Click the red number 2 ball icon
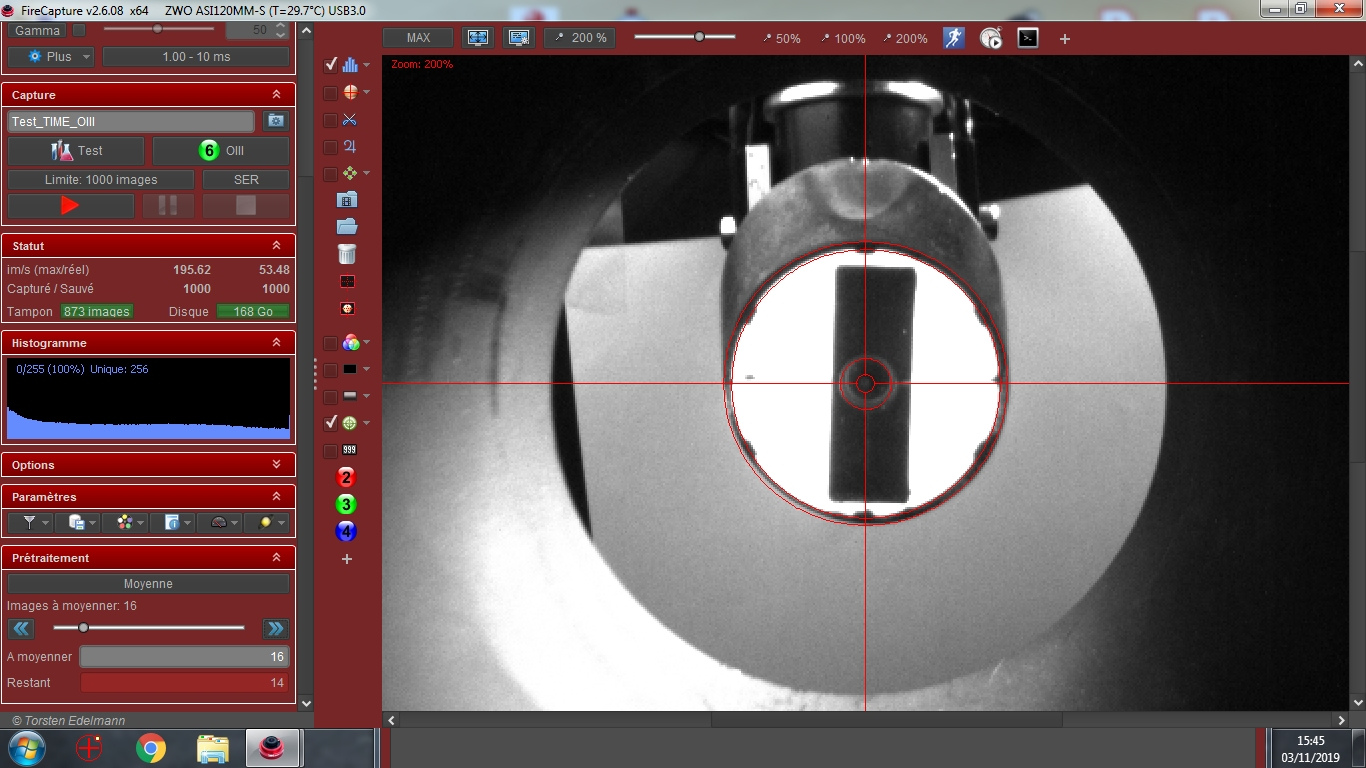This screenshot has width=1366, height=768. pyautogui.click(x=347, y=477)
